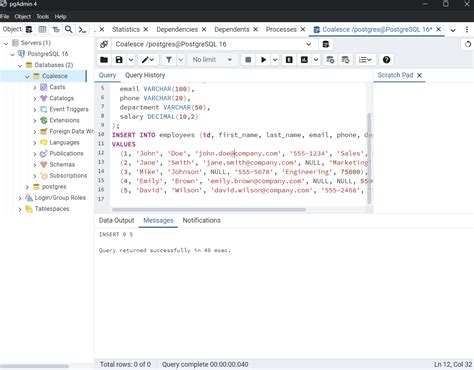
Task: Open the No limit rows dropdown
Action: (212, 60)
